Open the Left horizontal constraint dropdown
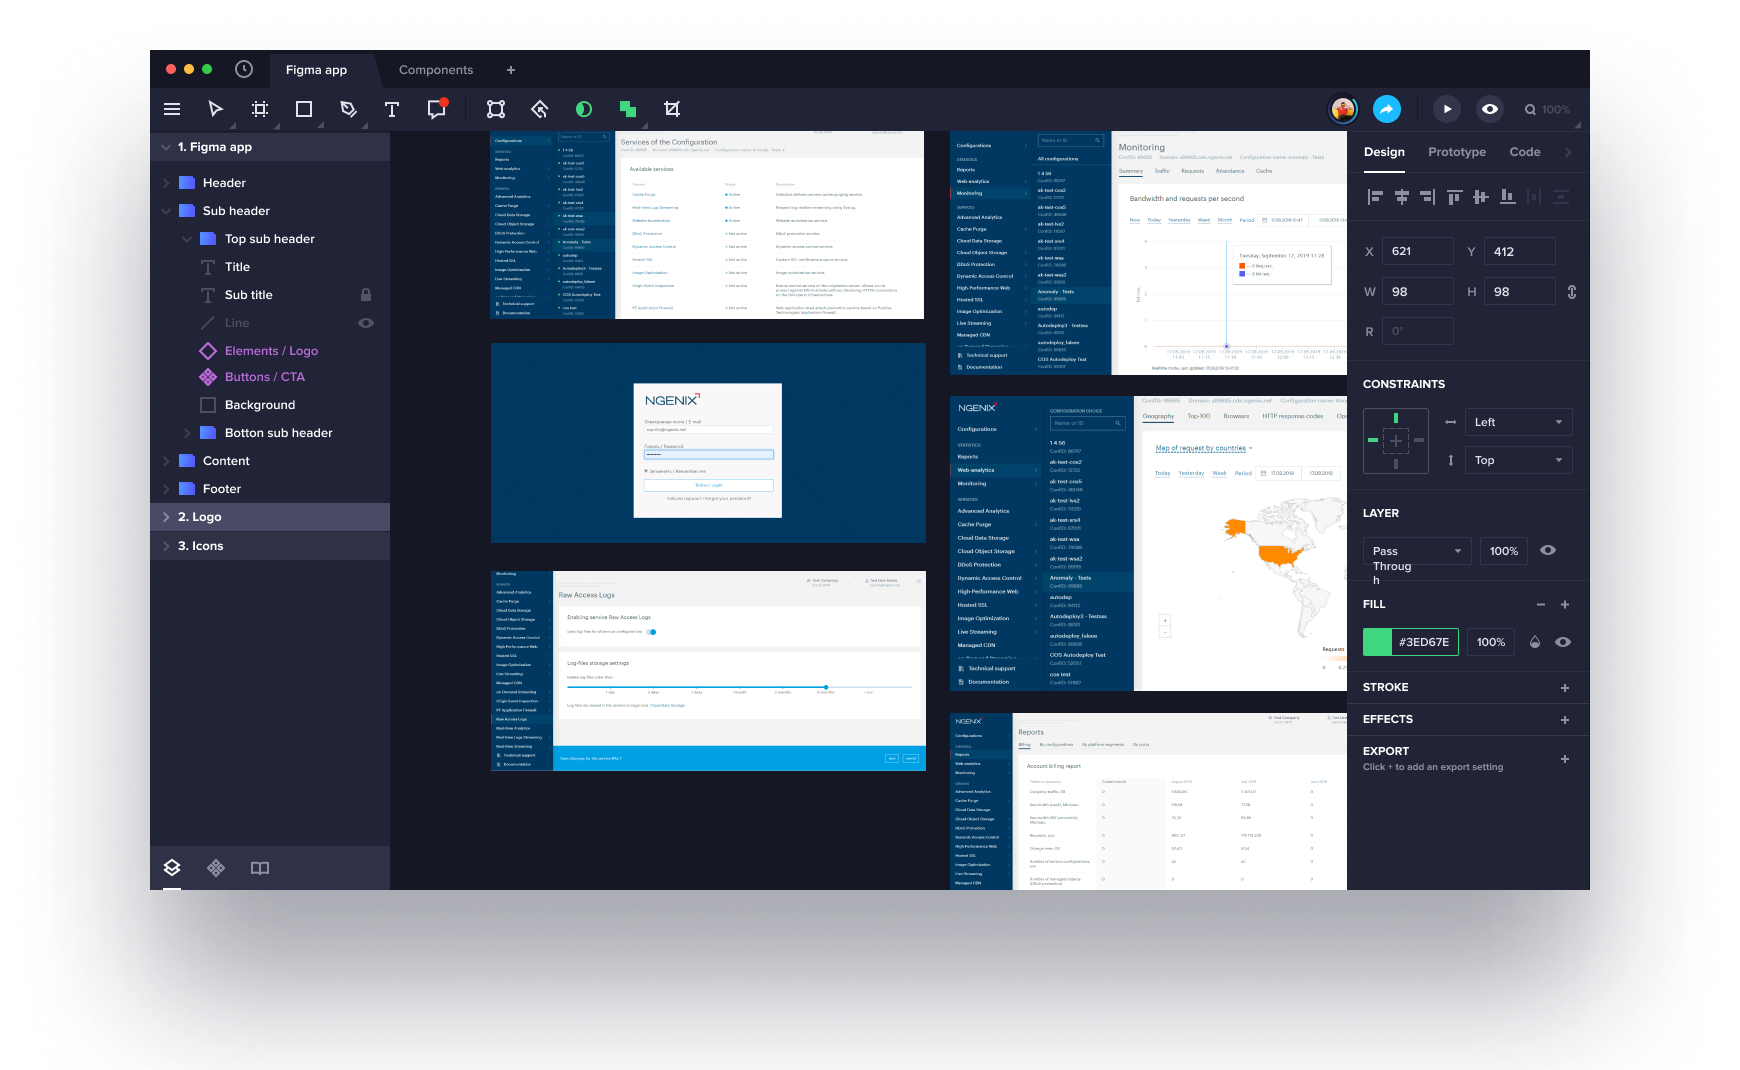1740x1070 pixels. pos(1518,421)
